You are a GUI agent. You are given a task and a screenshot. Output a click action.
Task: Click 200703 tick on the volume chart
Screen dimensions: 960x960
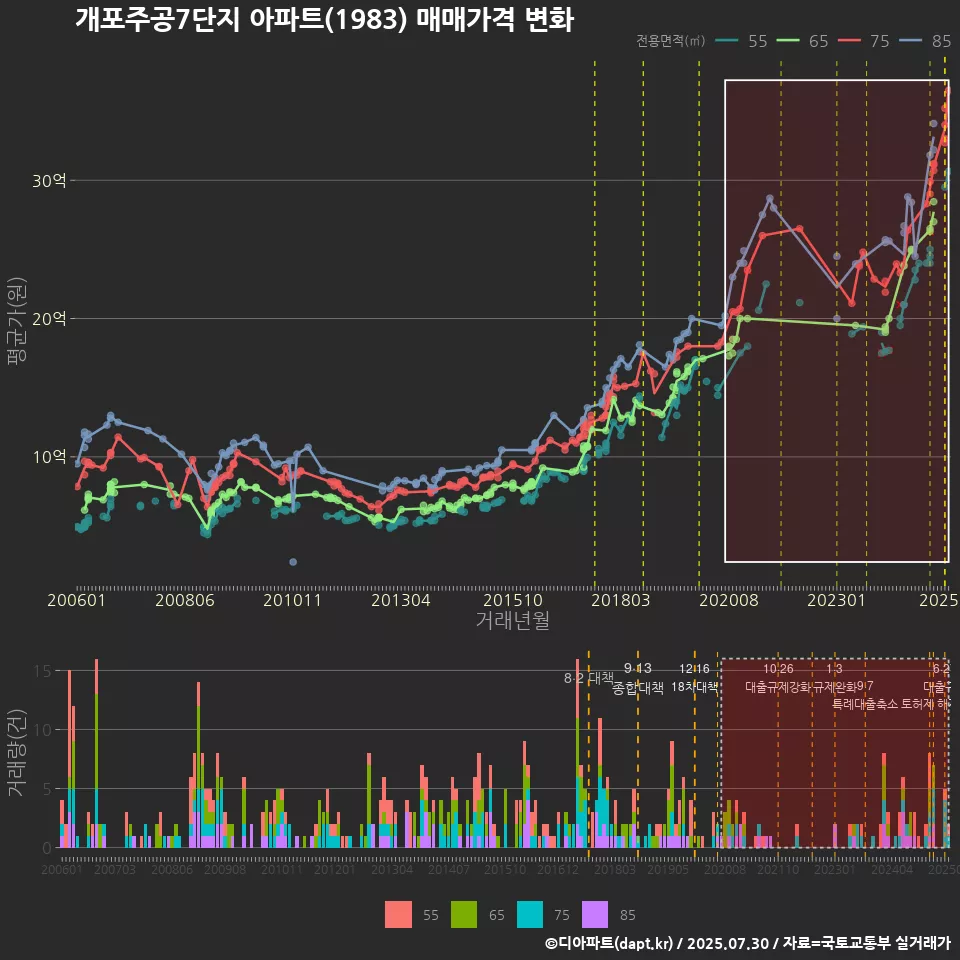click(114, 870)
